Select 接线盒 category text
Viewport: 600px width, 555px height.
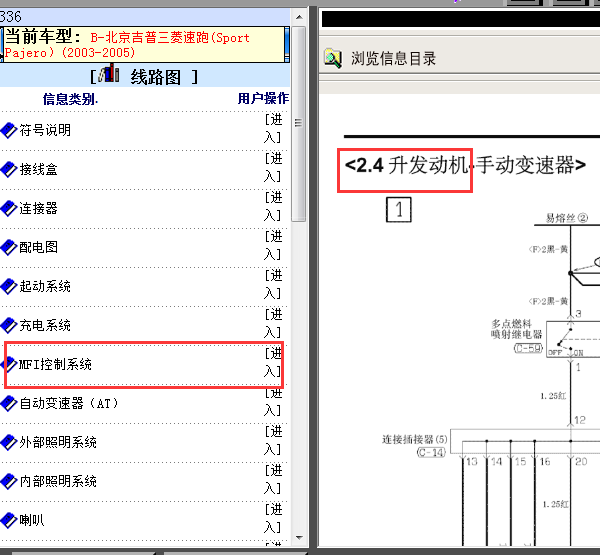[x=39, y=169]
